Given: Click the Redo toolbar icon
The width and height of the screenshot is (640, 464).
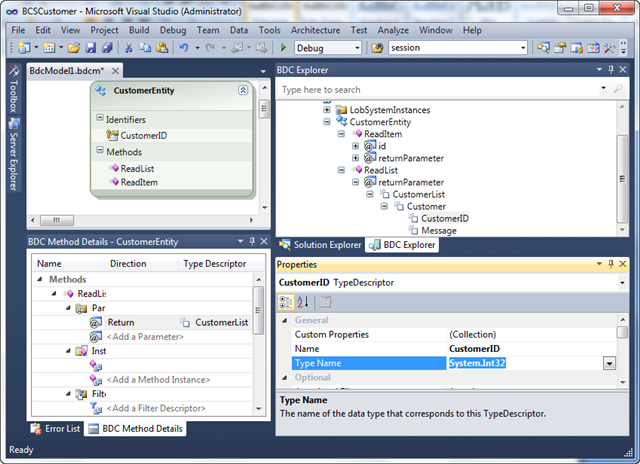Looking at the screenshot, I should pyautogui.click(x=210, y=48).
